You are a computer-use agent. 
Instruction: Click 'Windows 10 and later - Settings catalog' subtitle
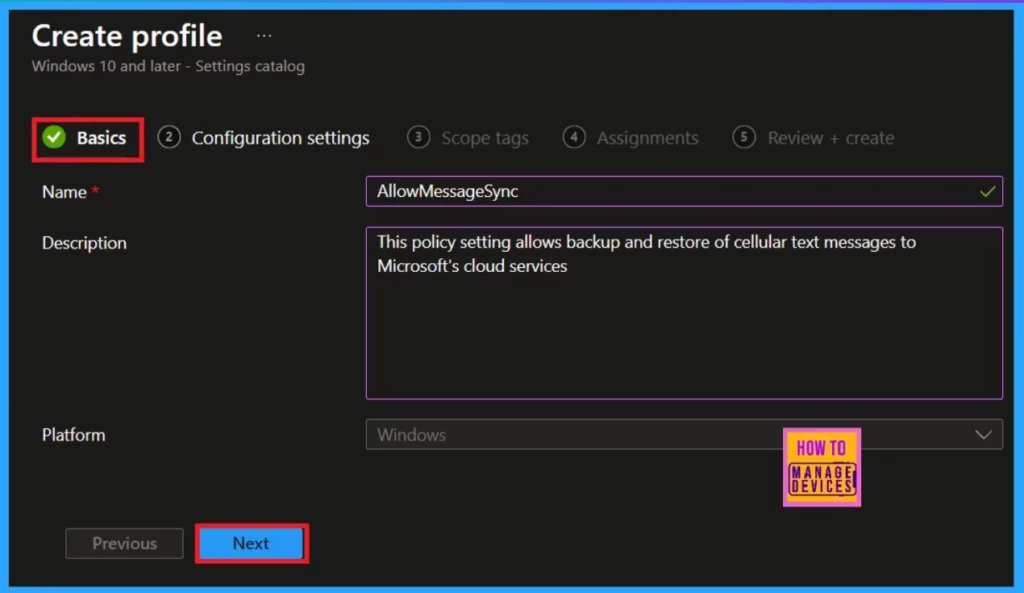pos(168,66)
